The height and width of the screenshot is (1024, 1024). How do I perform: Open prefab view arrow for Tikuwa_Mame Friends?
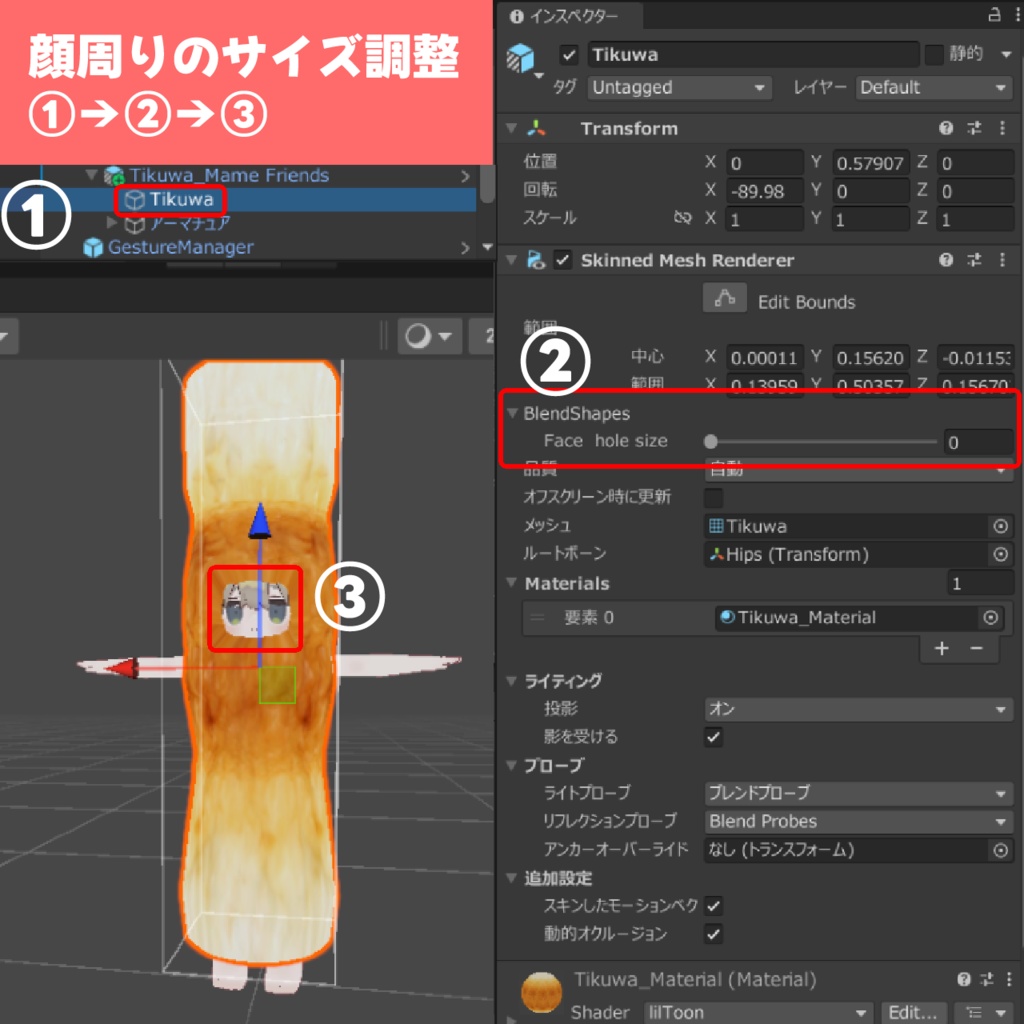point(465,176)
